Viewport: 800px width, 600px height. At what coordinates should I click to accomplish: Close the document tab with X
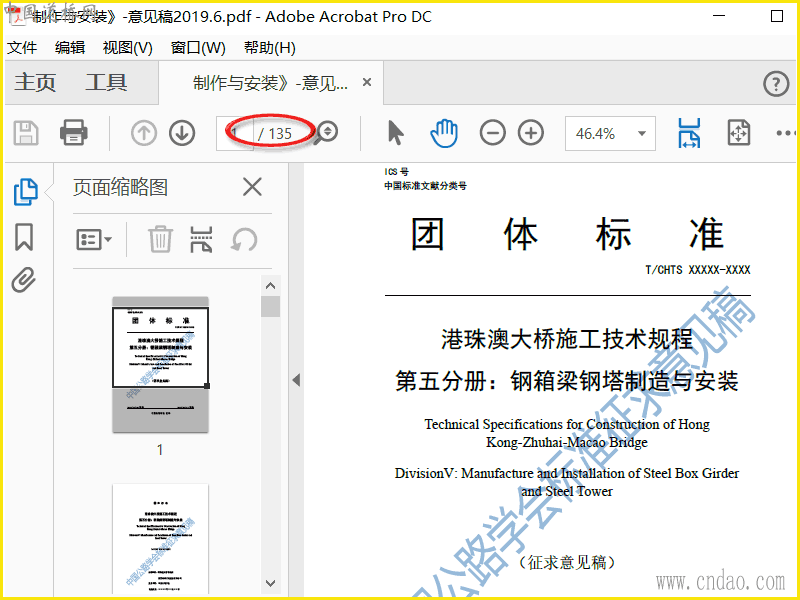coord(367,82)
